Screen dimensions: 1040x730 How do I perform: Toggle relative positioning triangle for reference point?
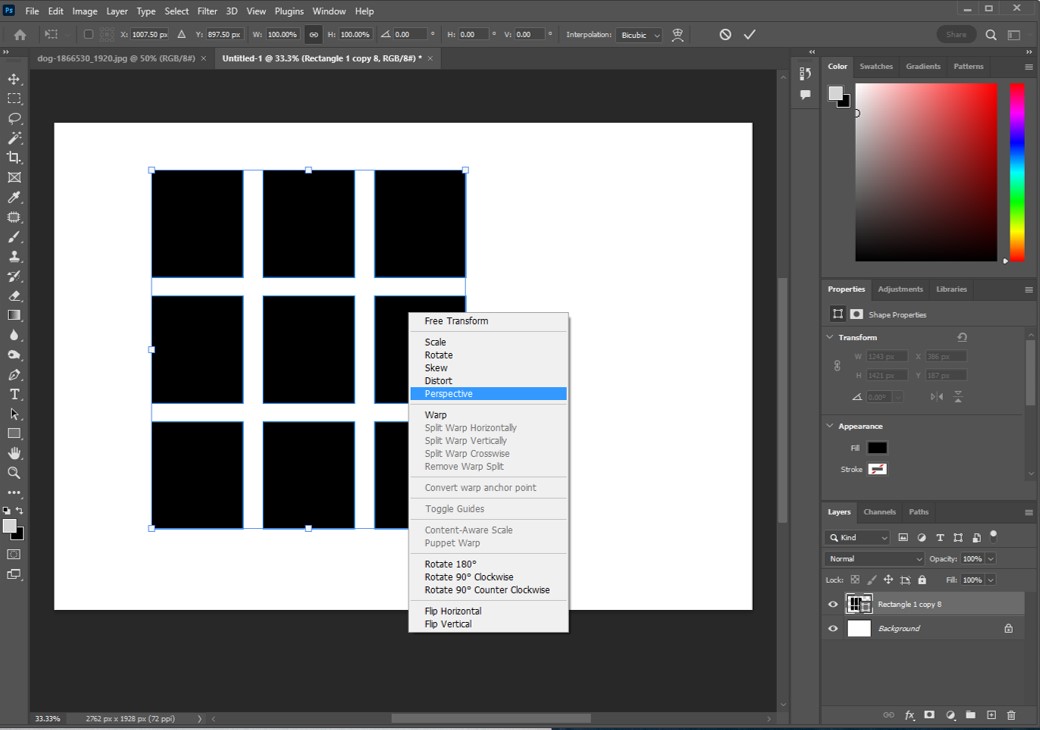181,34
